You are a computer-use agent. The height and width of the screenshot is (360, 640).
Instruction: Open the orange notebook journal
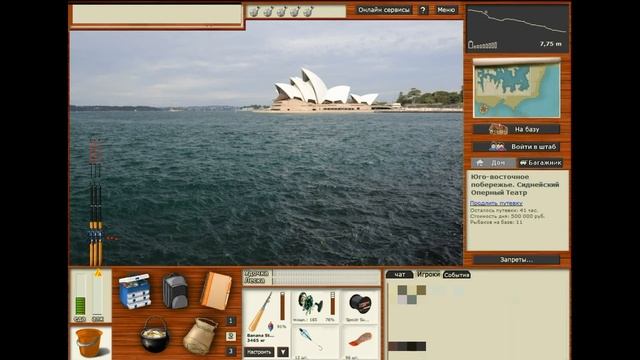(216, 290)
